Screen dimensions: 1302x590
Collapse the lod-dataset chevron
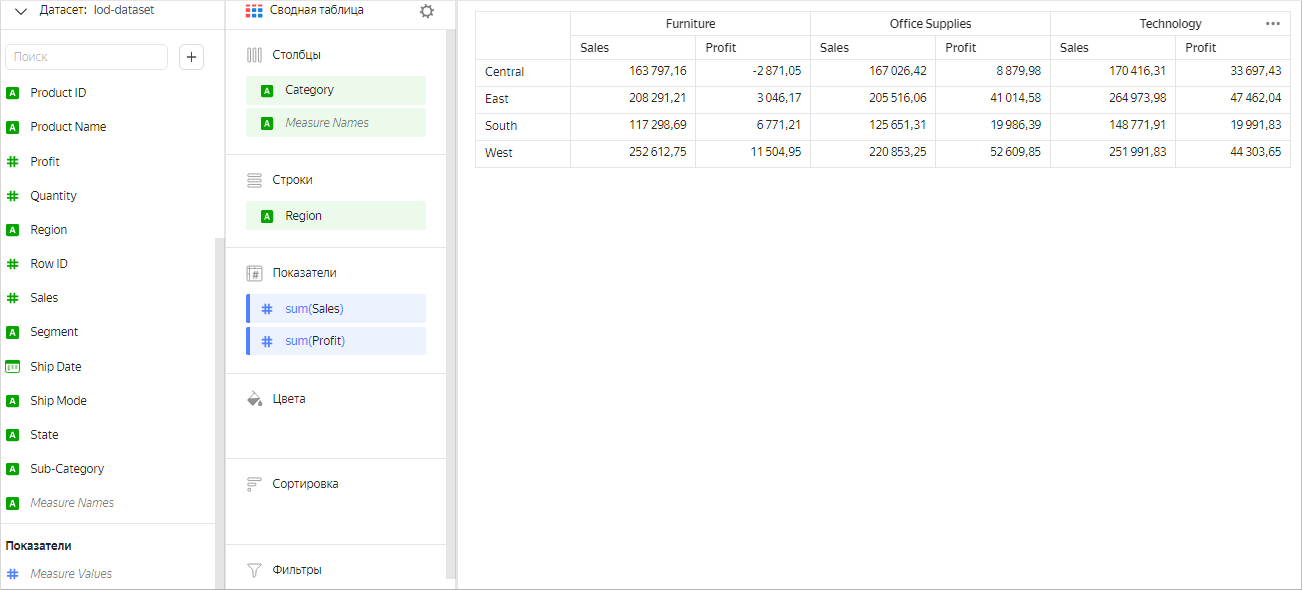click(x=20, y=10)
